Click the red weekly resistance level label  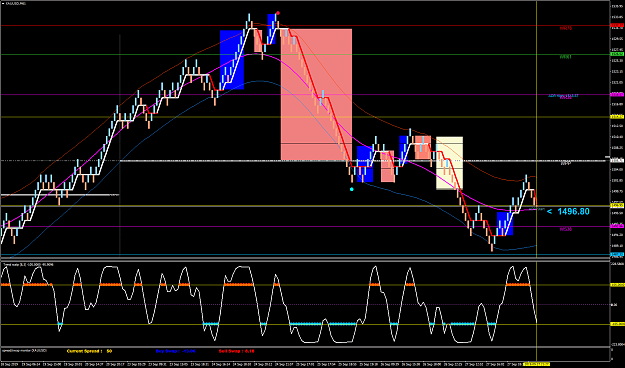(x=566, y=29)
